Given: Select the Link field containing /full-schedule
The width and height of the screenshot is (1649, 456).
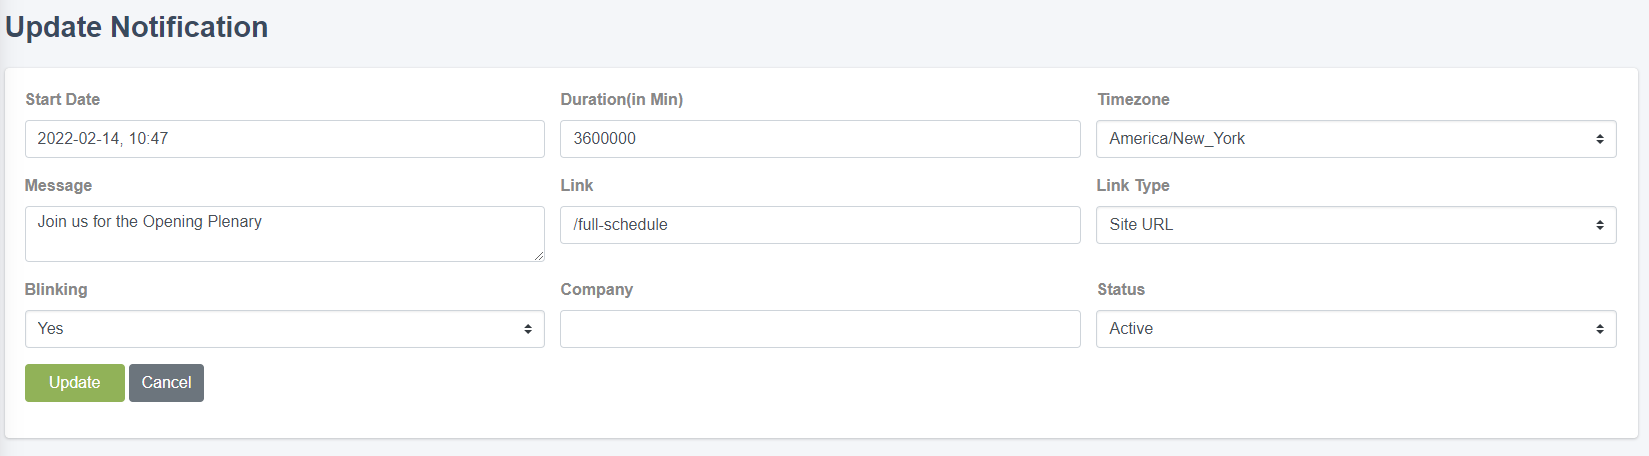Looking at the screenshot, I should point(820,225).
